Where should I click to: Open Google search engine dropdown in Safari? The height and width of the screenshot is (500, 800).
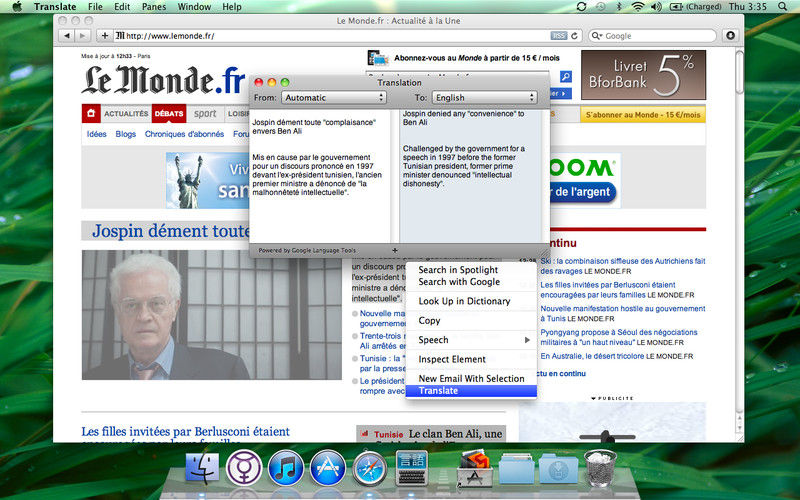(x=595, y=36)
